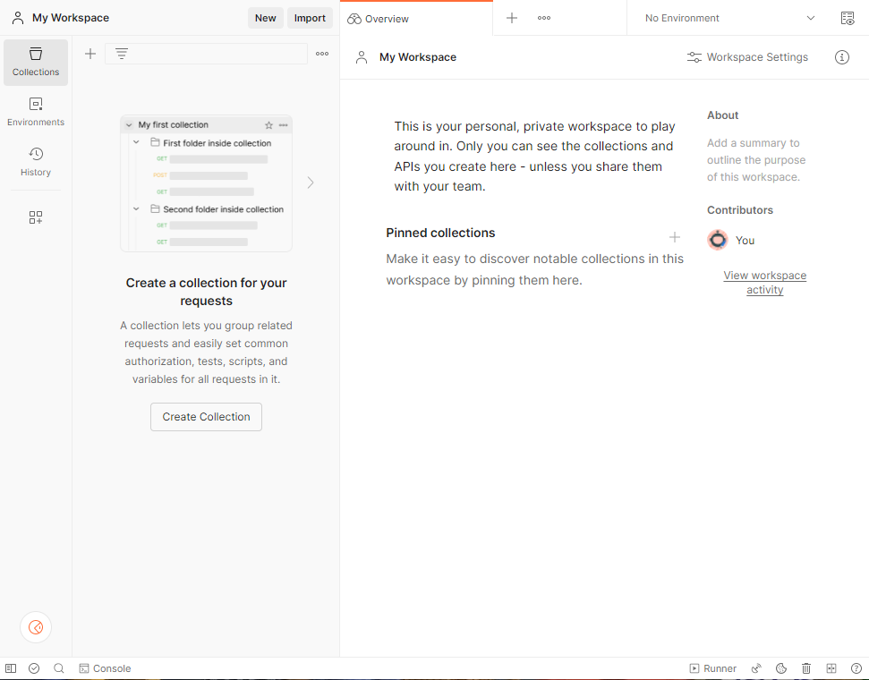Image resolution: width=869 pixels, height=680 pixels.
Task: Open Find and Replace search icon
Action: coord(59,668)
